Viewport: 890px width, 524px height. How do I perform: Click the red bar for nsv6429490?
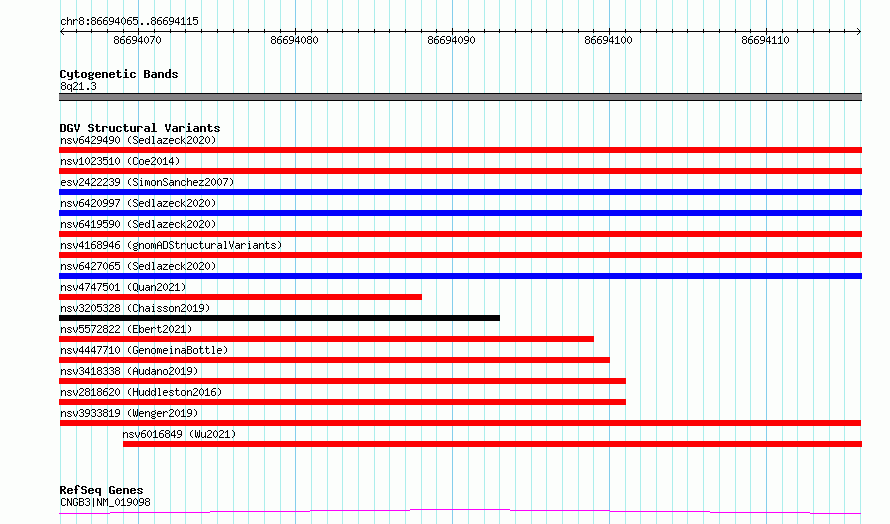[460, 150]
